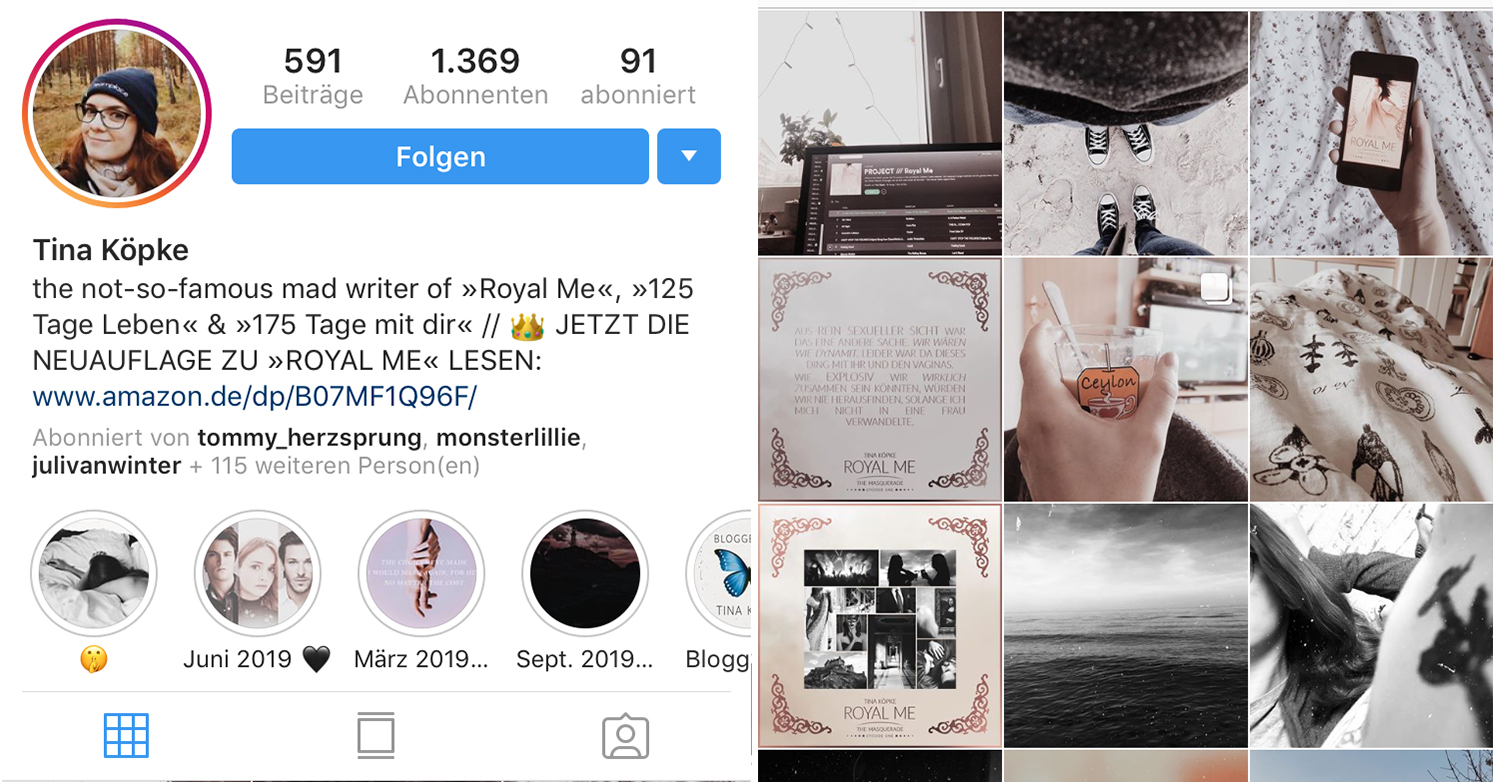
Task: Open the grayscale ocean horizon post
Action: 1125,625
